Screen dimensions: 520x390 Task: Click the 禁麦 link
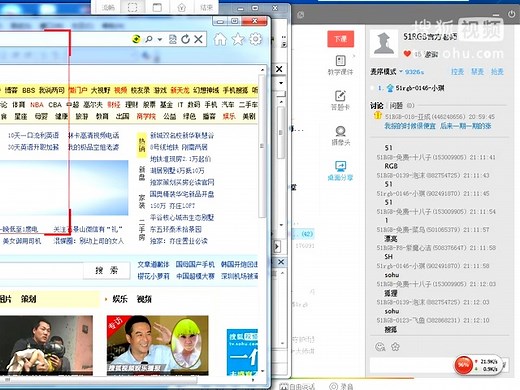point(477,72)
